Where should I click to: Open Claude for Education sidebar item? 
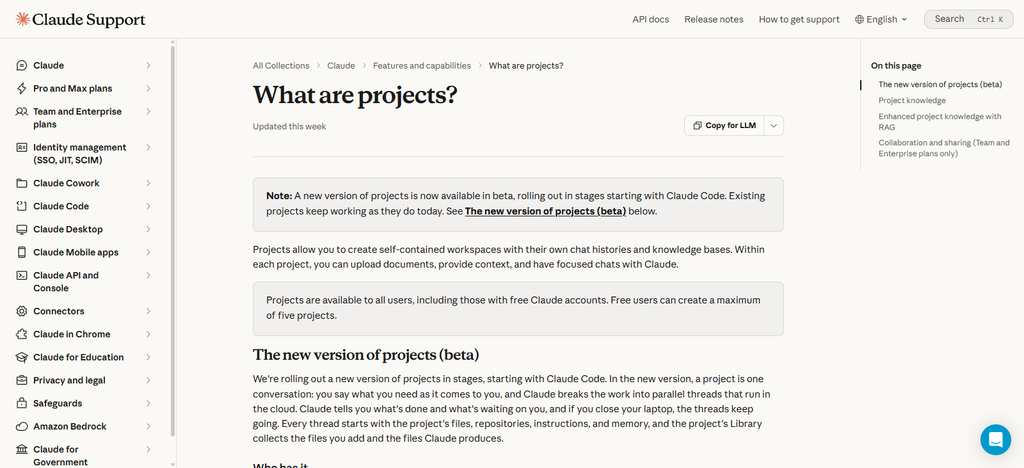tap(84, 357)
